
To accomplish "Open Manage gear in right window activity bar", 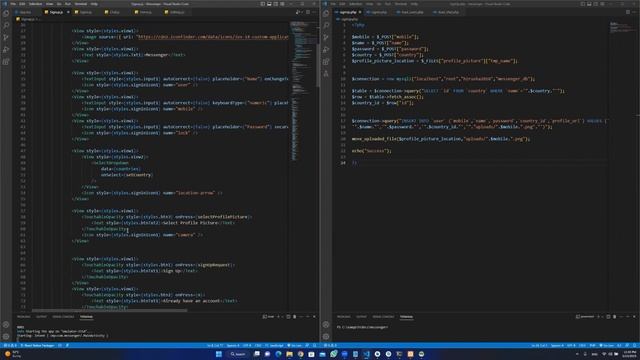I will point(326,337).
